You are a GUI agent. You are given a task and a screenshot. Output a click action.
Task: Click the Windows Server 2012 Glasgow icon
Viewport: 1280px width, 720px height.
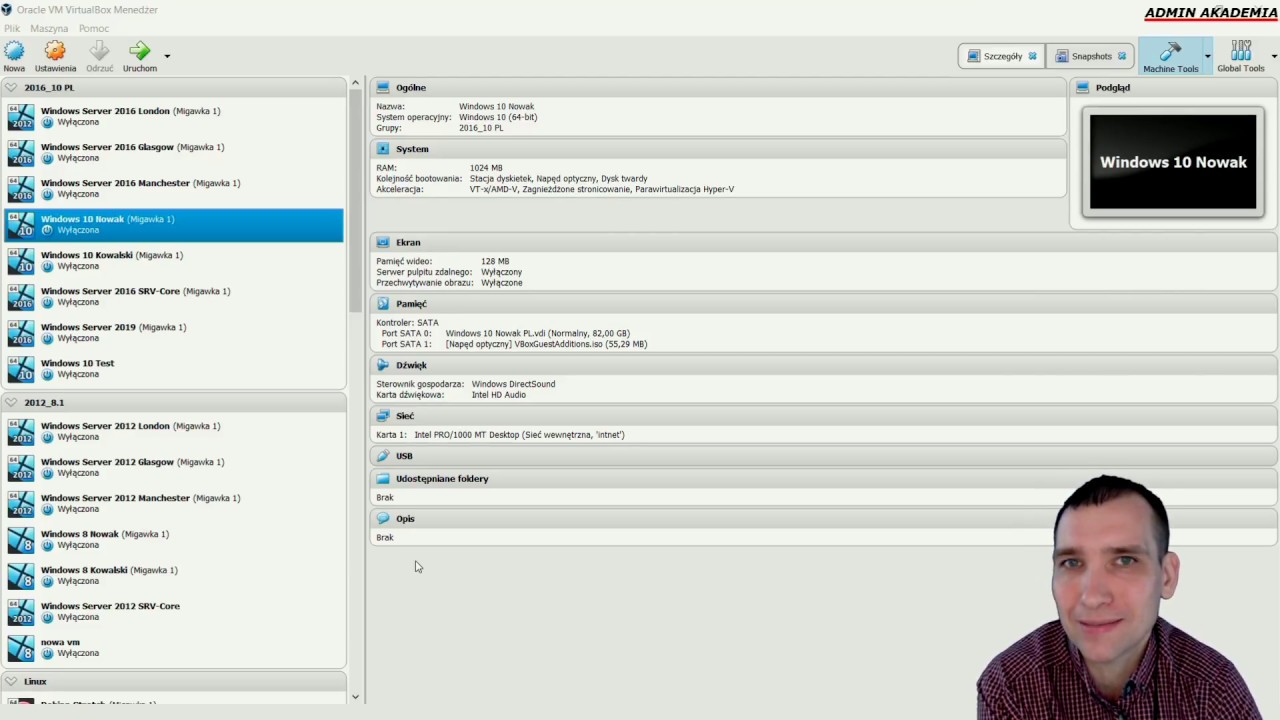[21, 468]
